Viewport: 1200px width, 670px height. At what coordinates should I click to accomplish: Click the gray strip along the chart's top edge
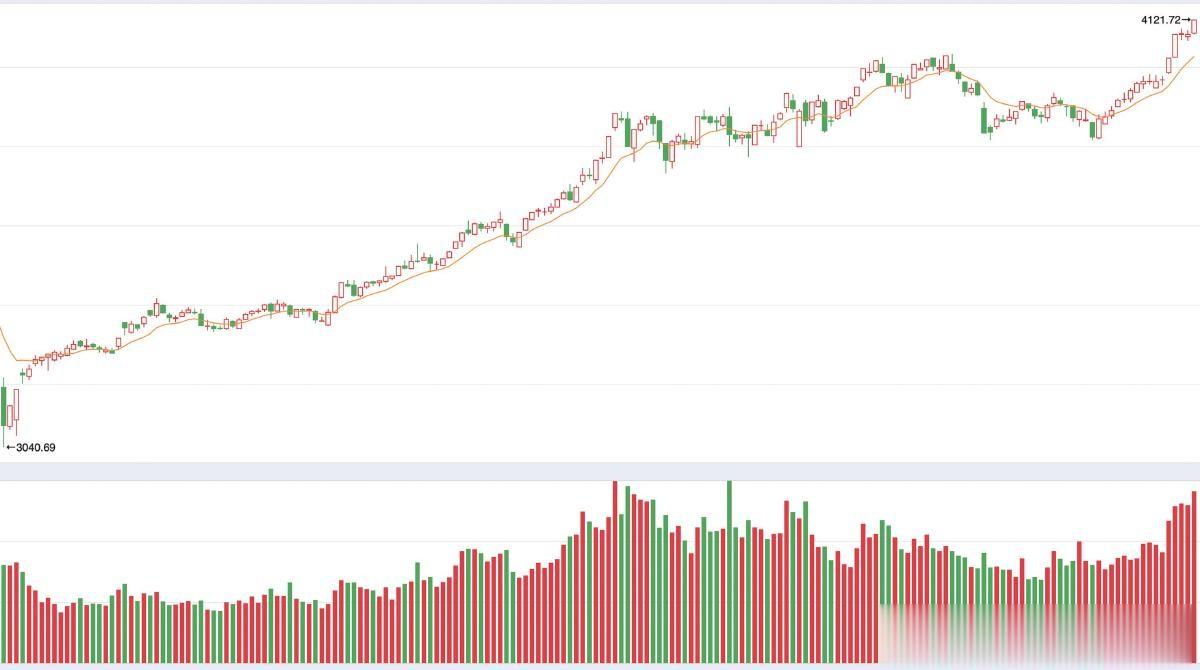coord(600,2)
